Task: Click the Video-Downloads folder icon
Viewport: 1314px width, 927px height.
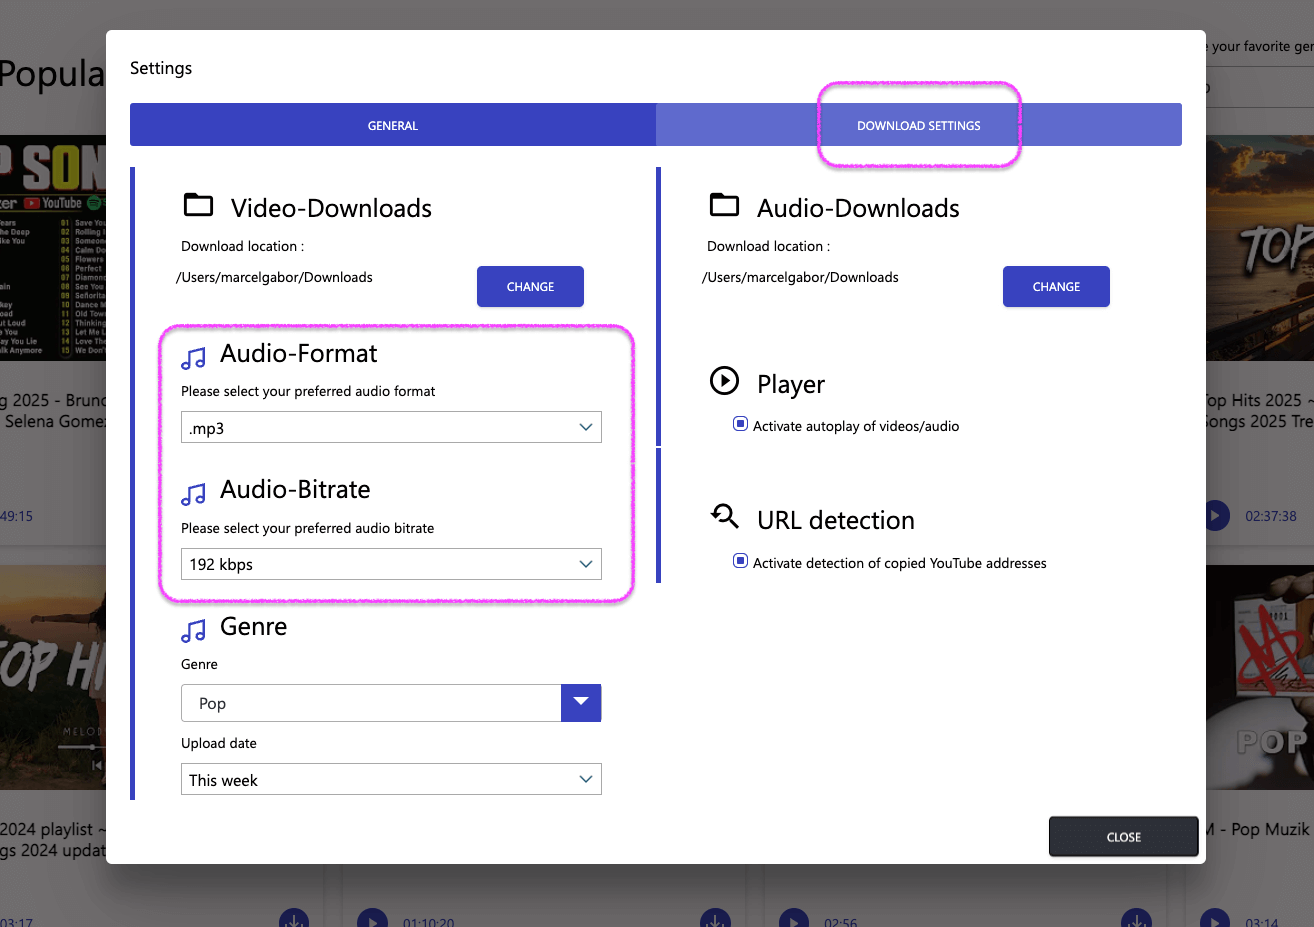Action: (x=198, y=204)
